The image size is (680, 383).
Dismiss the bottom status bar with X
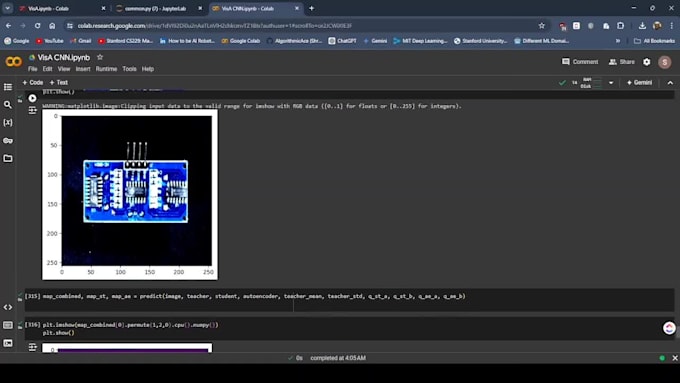(x=675, y=358)
